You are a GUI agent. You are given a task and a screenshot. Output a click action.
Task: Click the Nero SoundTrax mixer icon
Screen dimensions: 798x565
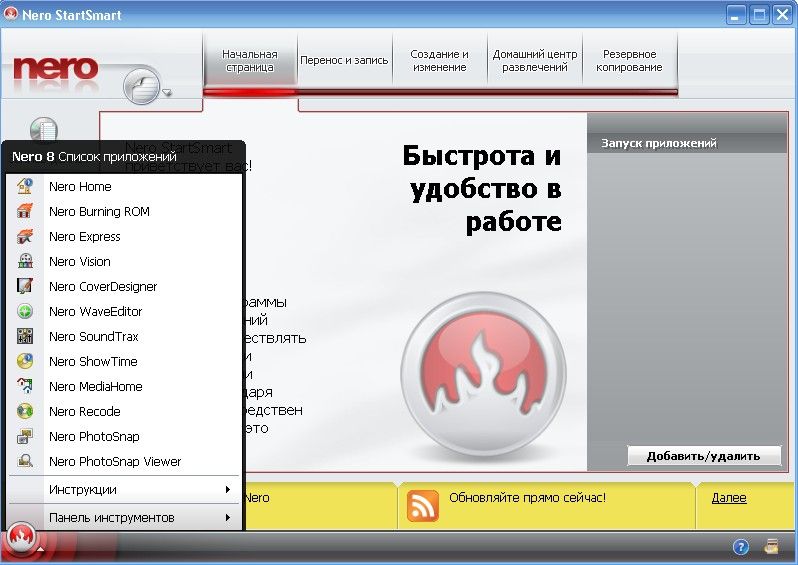(24, 336)
